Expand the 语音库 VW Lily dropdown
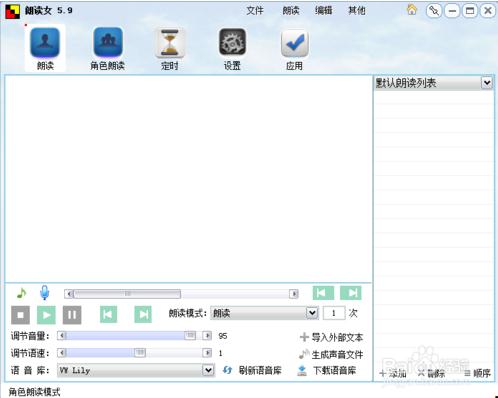 pyautogui.click(x=208, y=370)
